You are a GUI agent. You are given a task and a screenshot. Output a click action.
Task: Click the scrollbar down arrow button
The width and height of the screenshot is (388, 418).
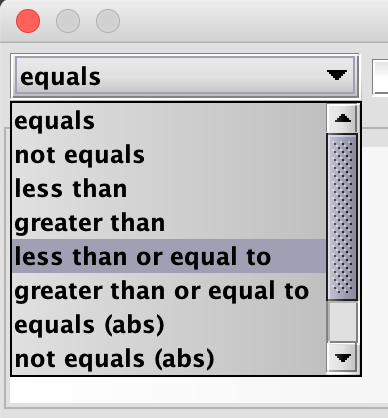click(343, 358)
